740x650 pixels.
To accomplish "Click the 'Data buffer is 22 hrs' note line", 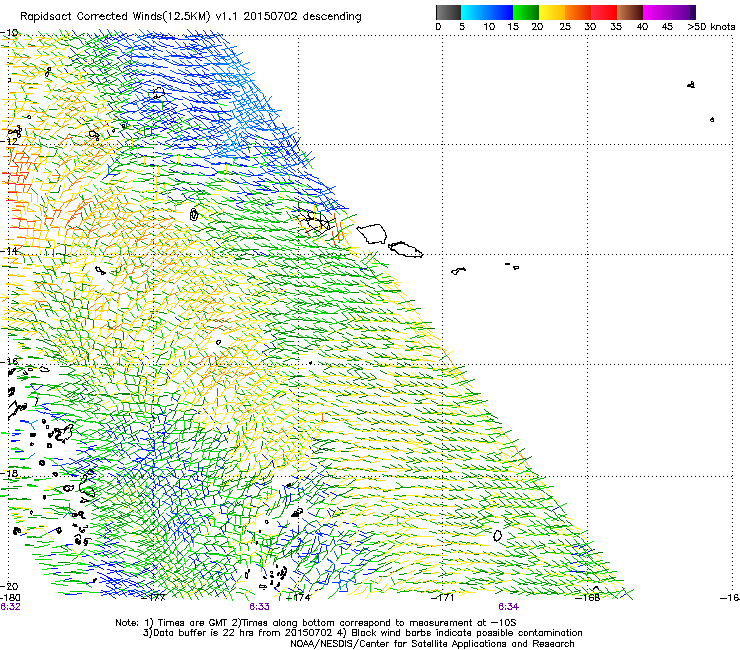I will pos(362,633).
